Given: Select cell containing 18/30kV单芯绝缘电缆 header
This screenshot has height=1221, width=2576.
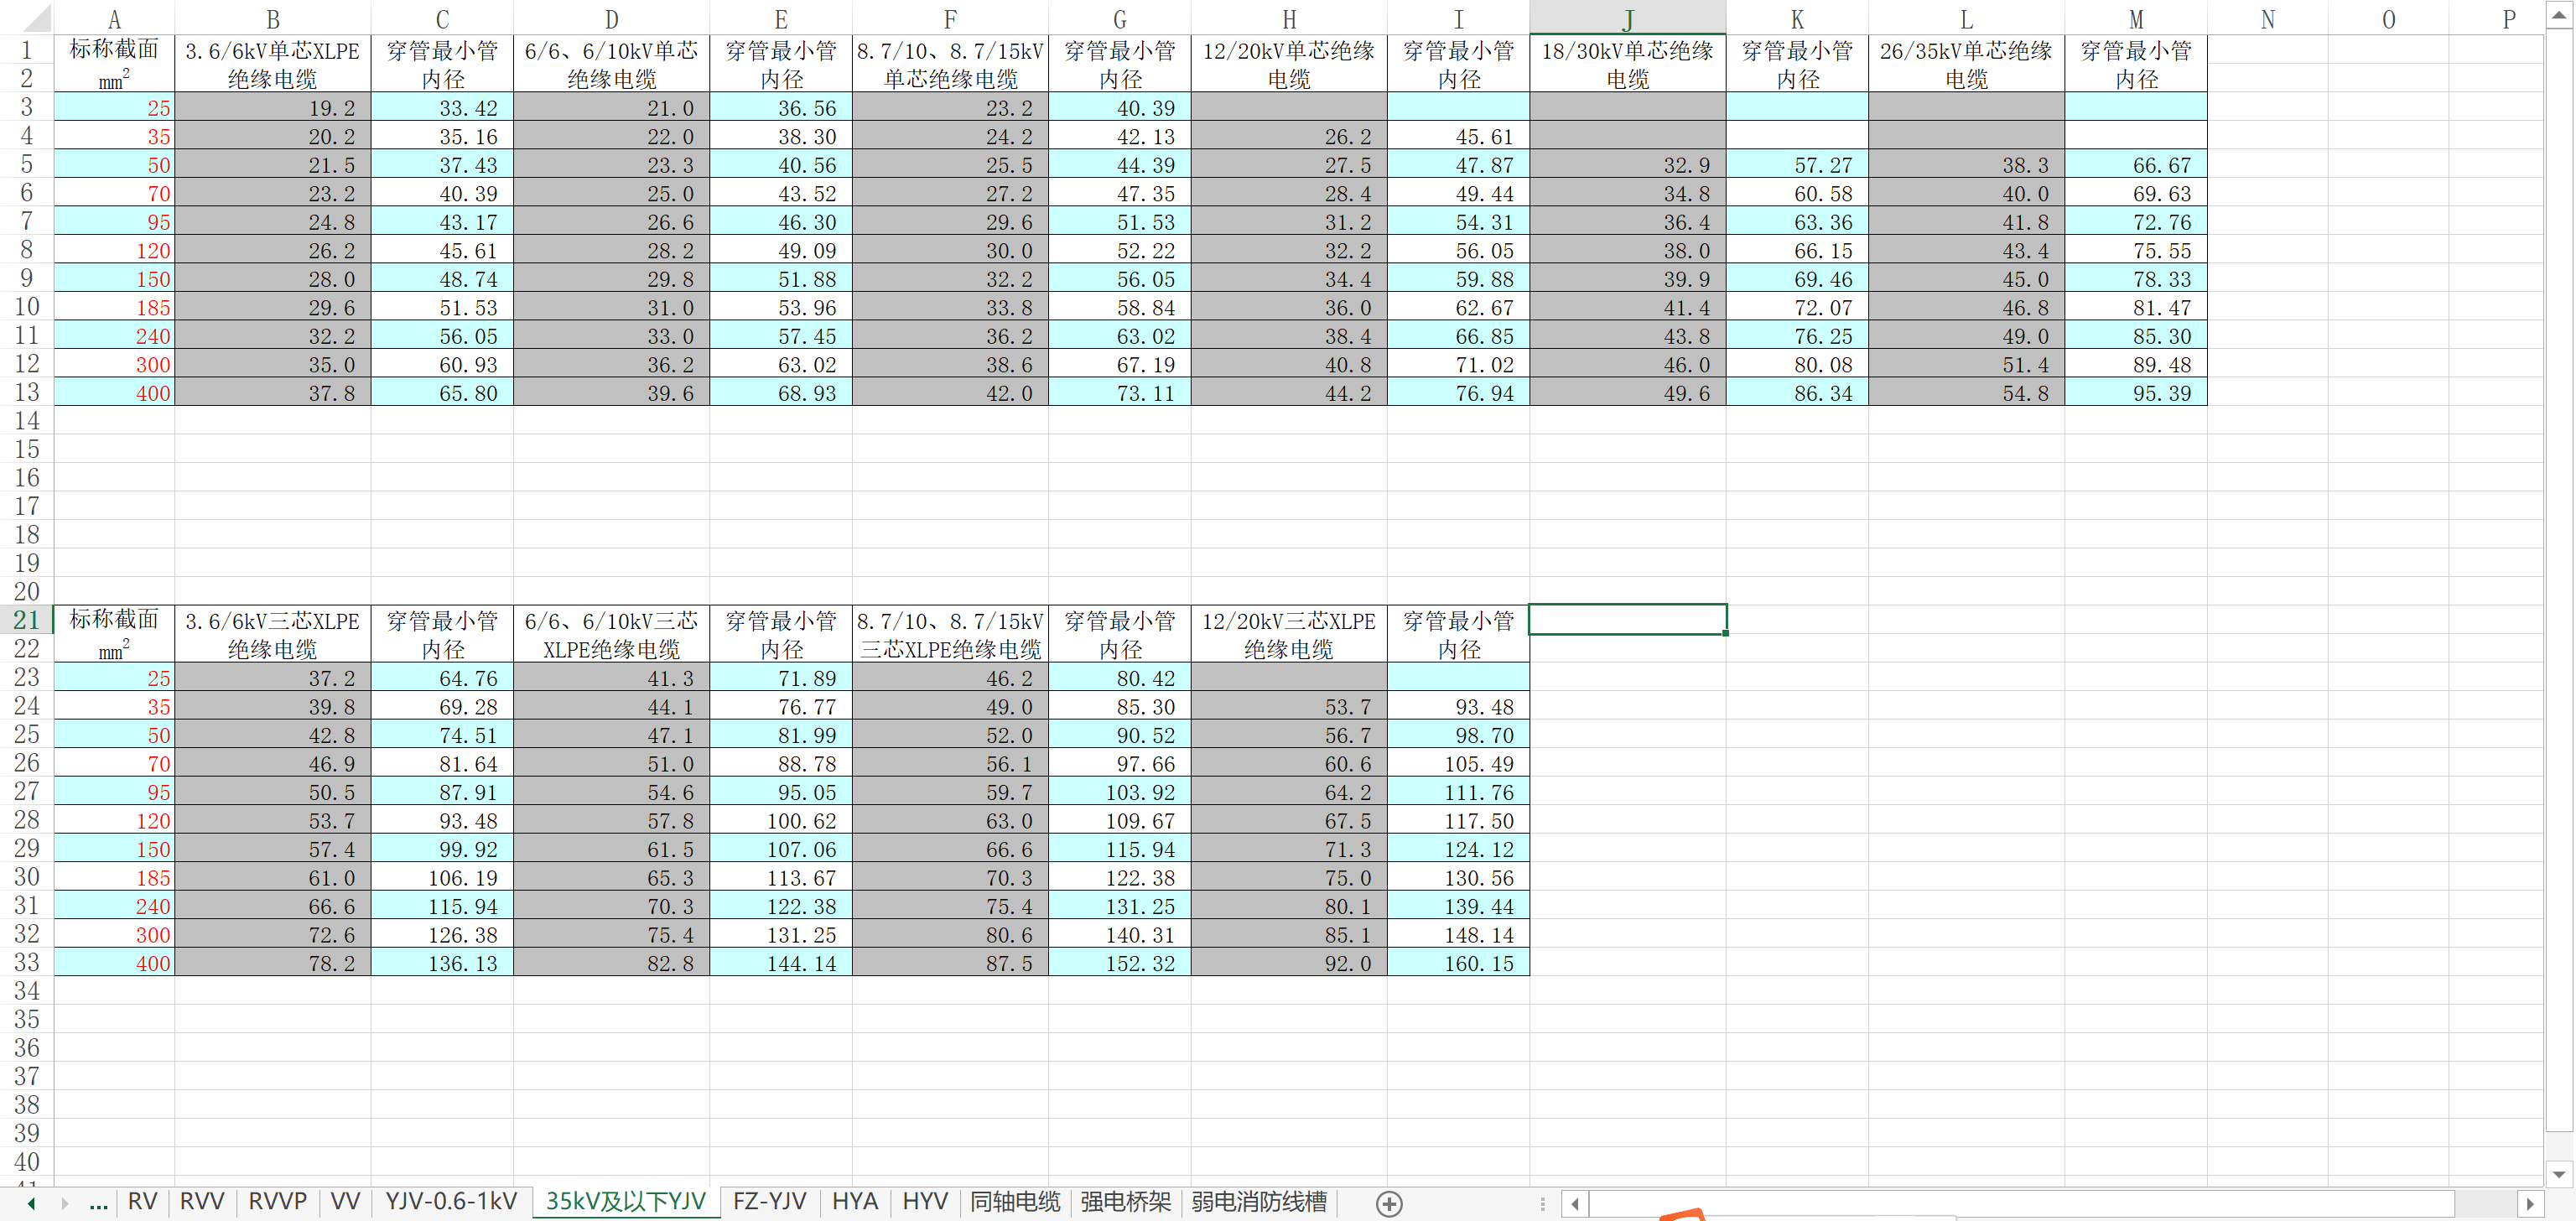Looking at the screenshot, I should pos(1627,64).
